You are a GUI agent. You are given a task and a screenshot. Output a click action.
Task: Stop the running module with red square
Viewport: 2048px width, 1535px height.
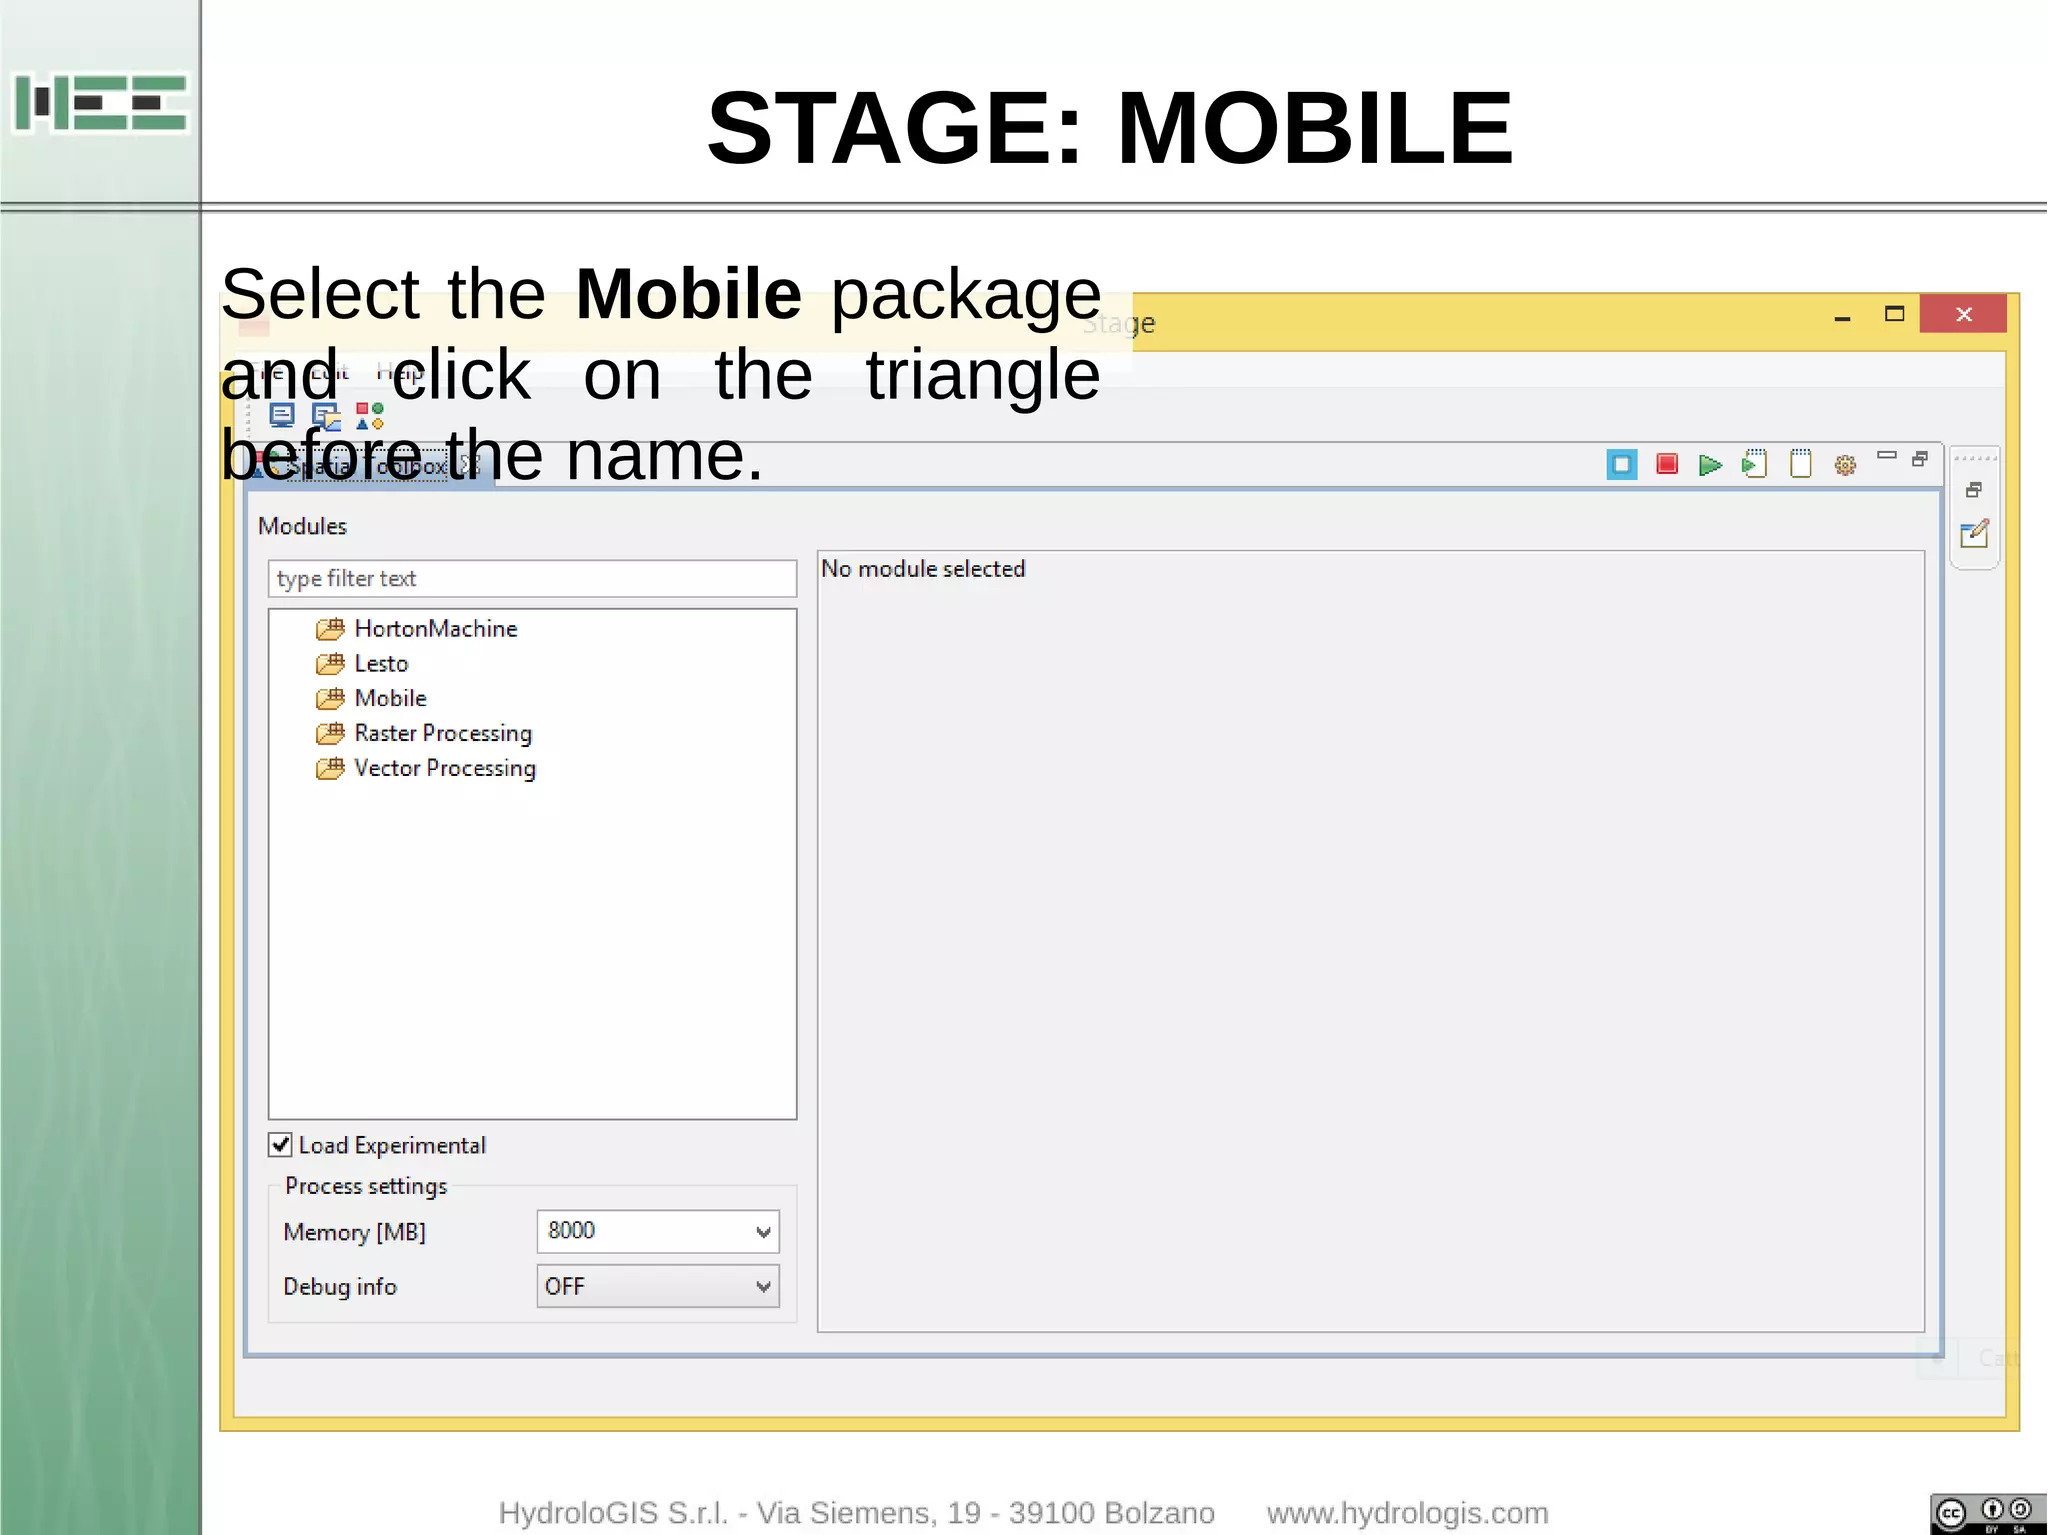click(1666, 464)
